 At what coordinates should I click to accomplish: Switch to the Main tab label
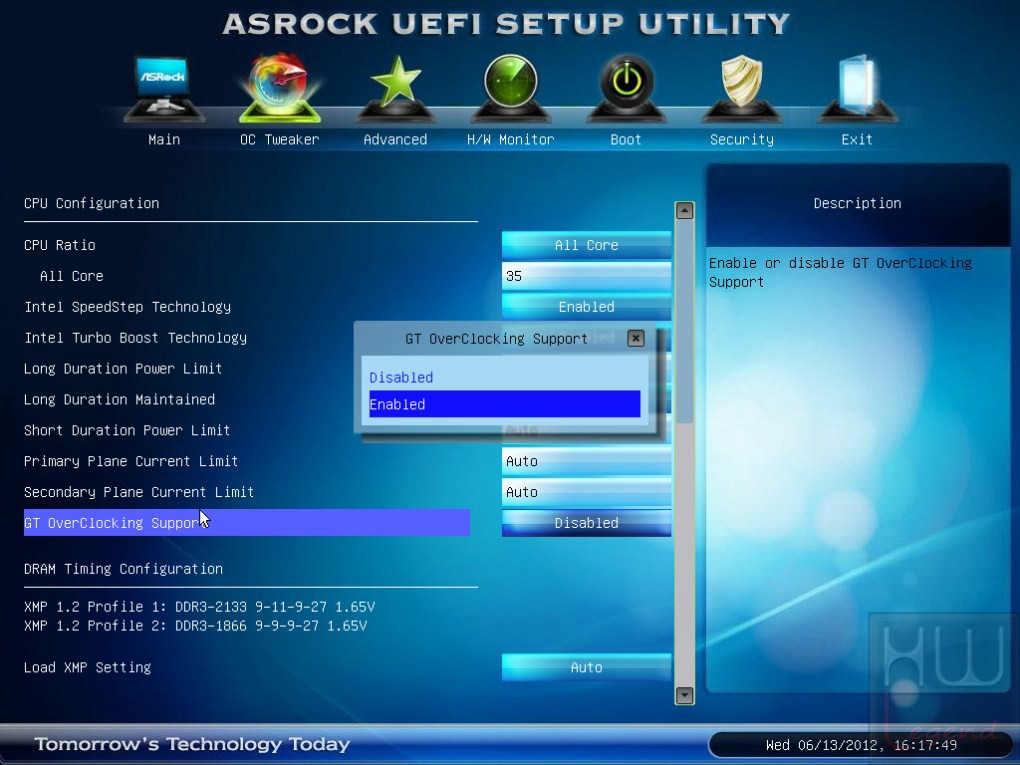coord(164,139)
